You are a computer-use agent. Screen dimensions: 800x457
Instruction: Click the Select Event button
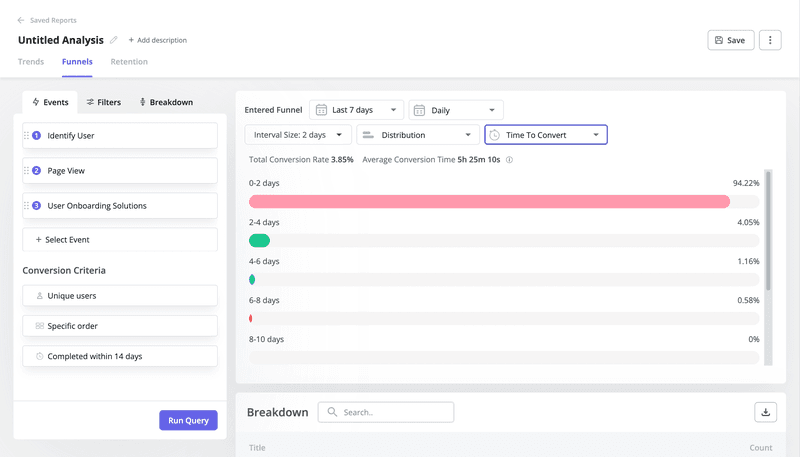pyautogui.click(x=120, y=240)
